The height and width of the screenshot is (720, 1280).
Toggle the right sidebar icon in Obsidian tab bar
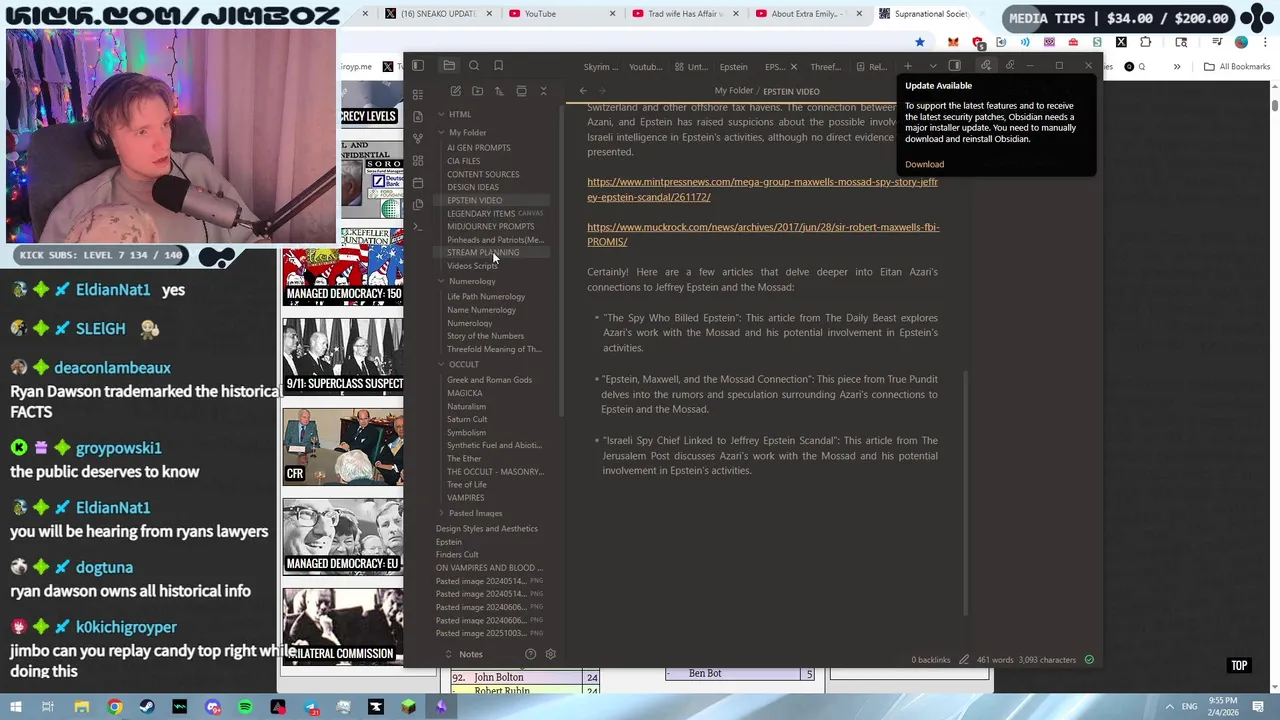click(x=955, y=66)
